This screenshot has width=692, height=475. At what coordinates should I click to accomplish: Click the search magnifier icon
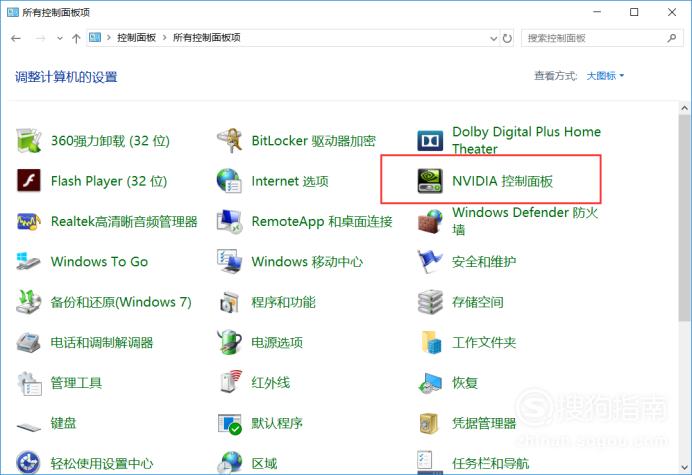coord(672,38)
